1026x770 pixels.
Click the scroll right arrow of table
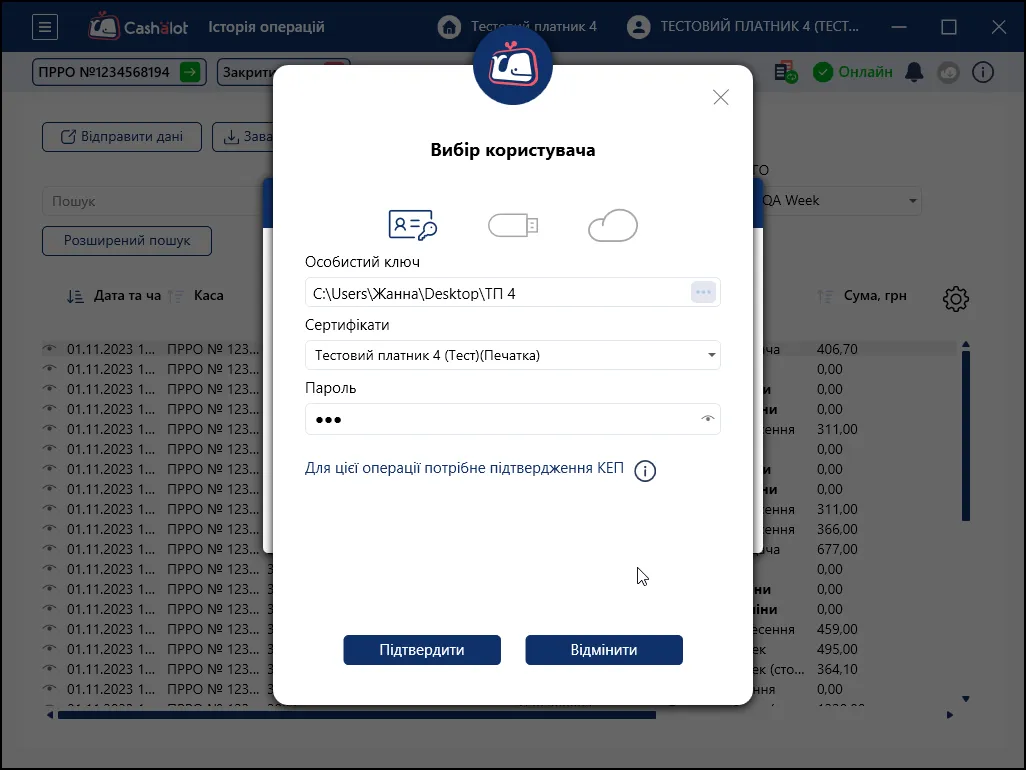pyautogui.click(x=949, y=715)
